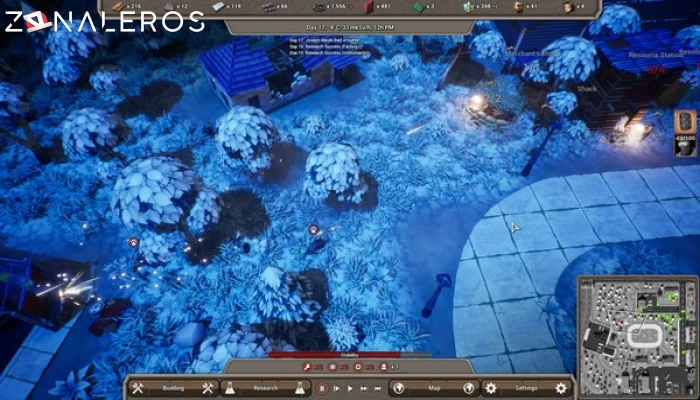Open the Map view
The width and height of the screenshot is (700, 400).
[x=434, y=388]
